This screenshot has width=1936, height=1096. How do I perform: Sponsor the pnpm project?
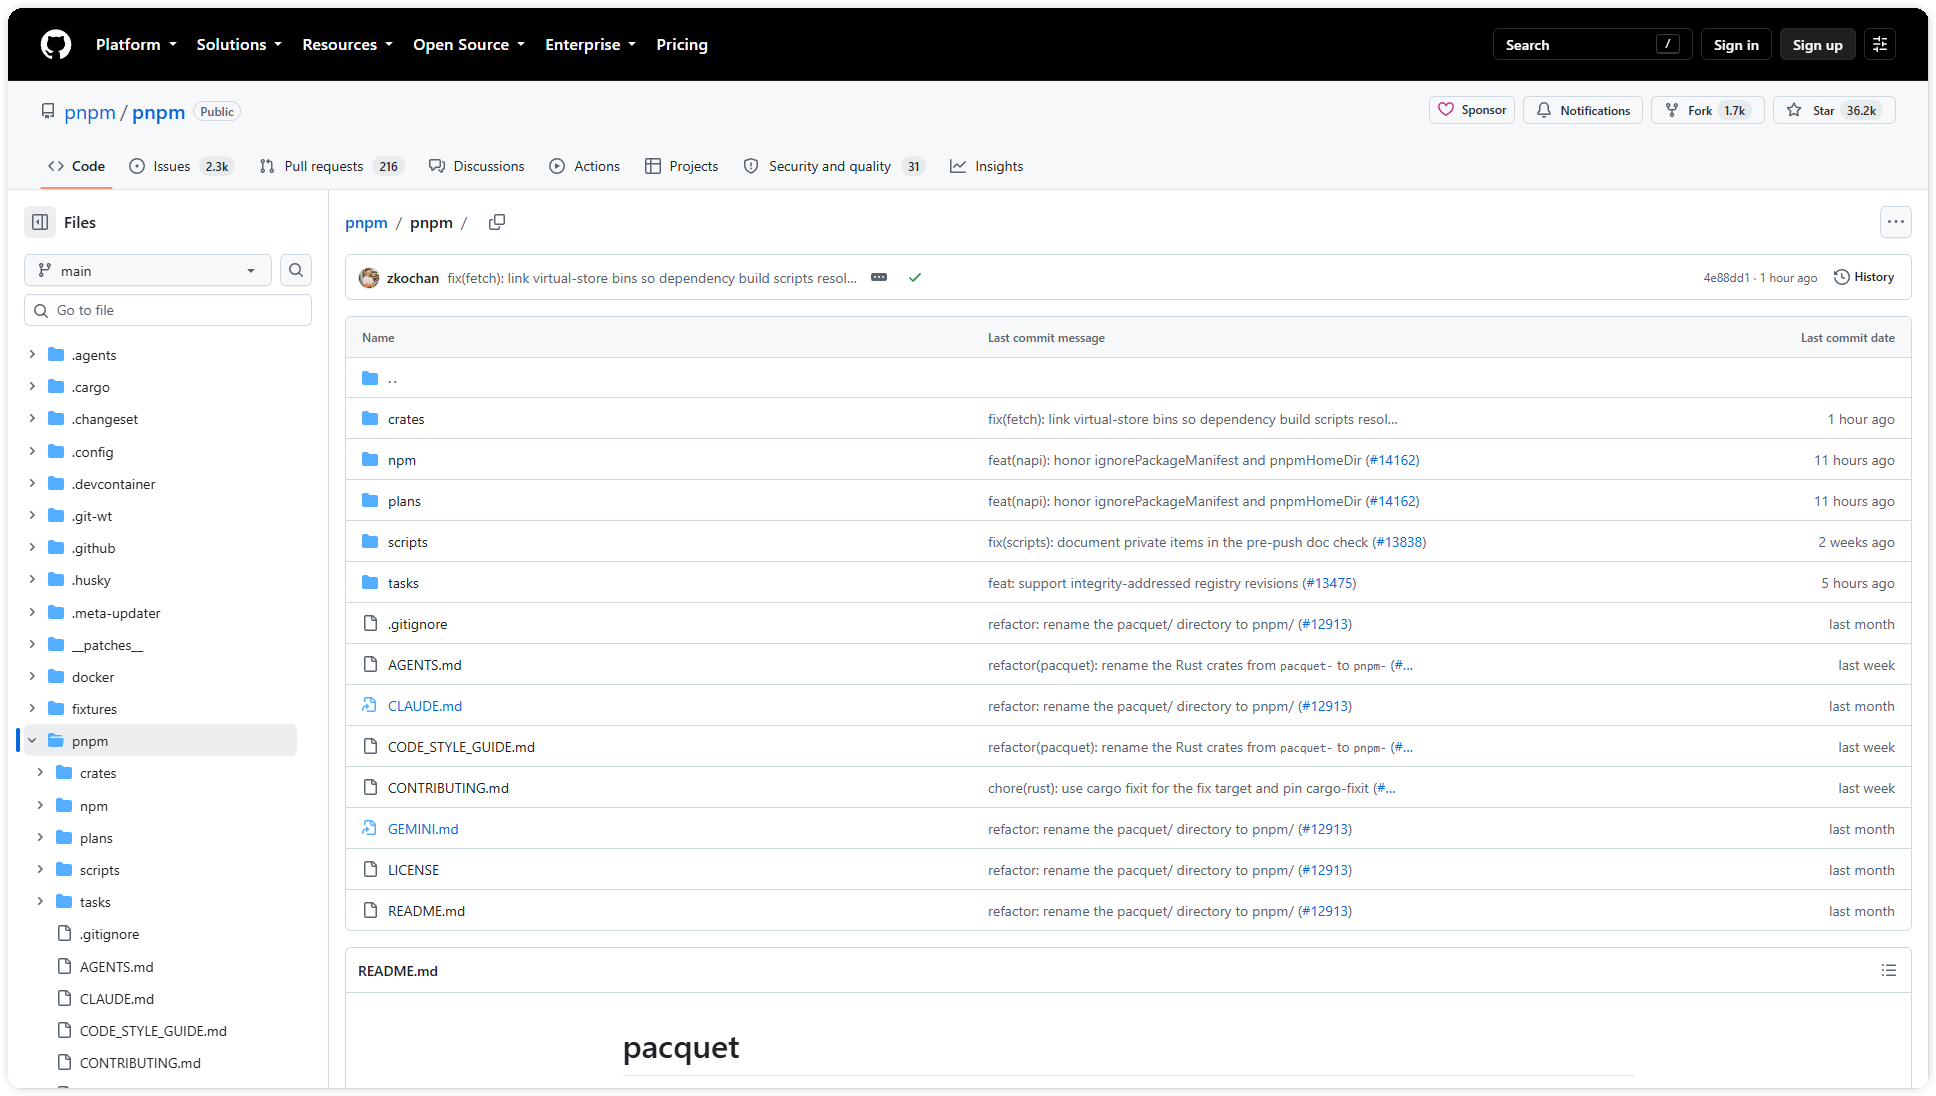(x=1472, y=110)
